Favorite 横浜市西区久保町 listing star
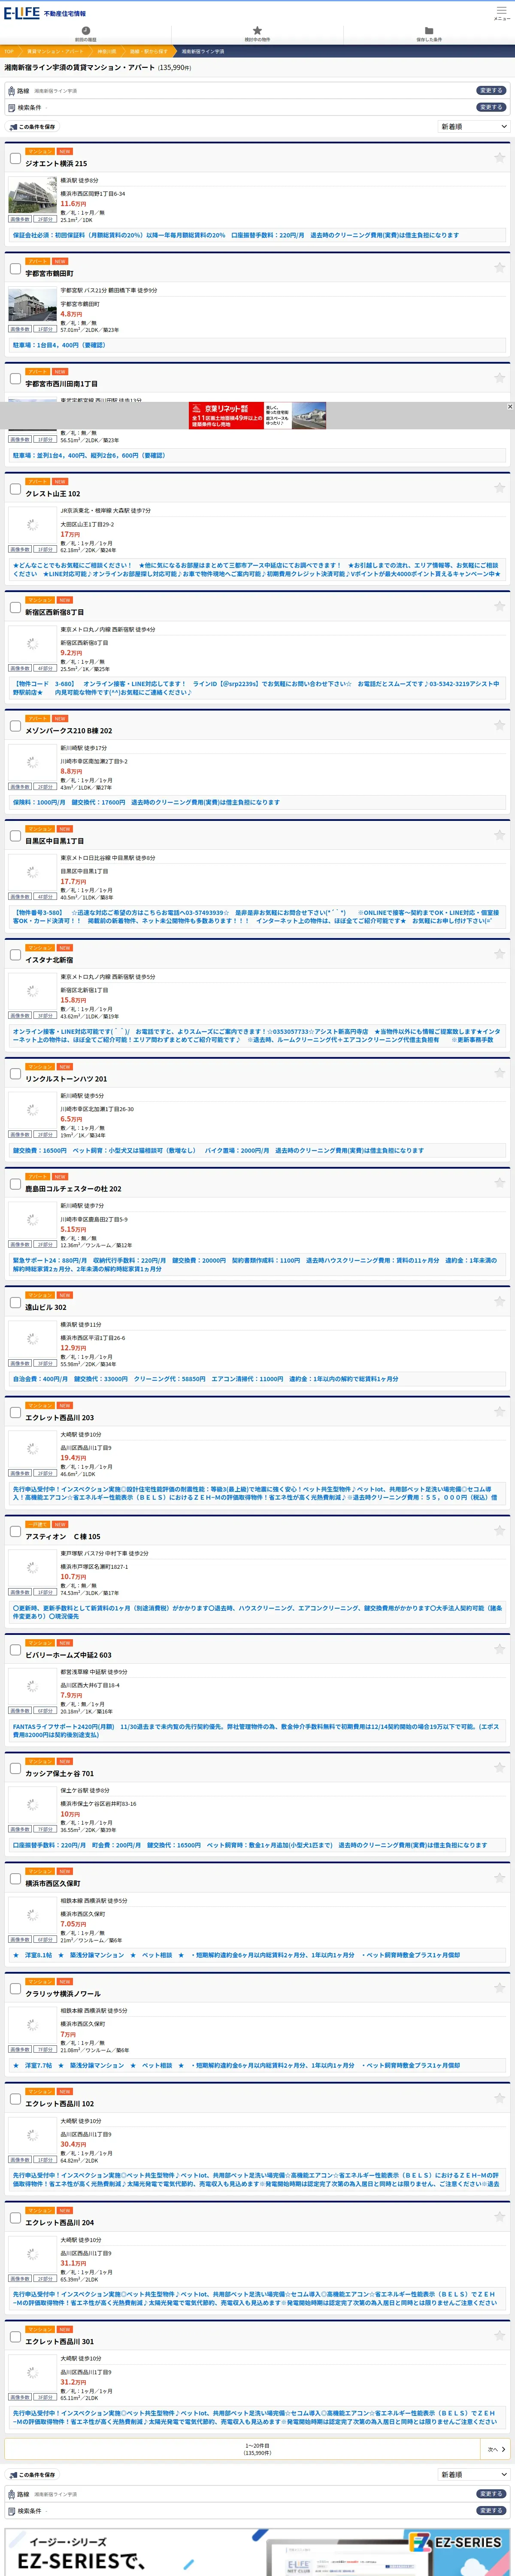 pyautogui.click(x=499, y=1877)
